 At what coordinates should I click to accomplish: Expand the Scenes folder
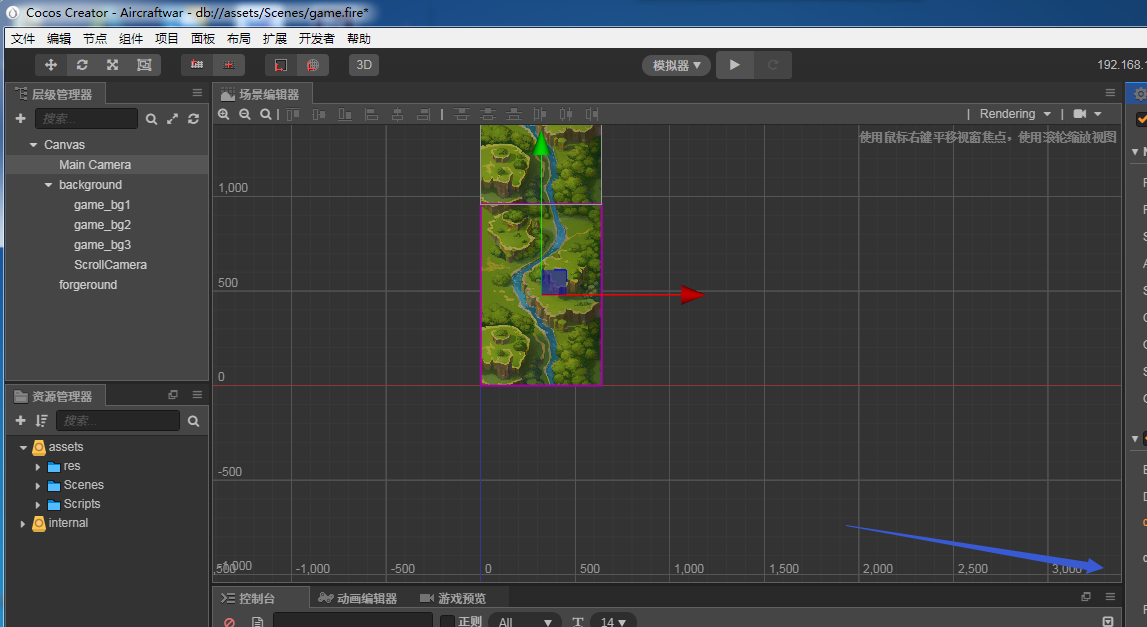(38, 485)
